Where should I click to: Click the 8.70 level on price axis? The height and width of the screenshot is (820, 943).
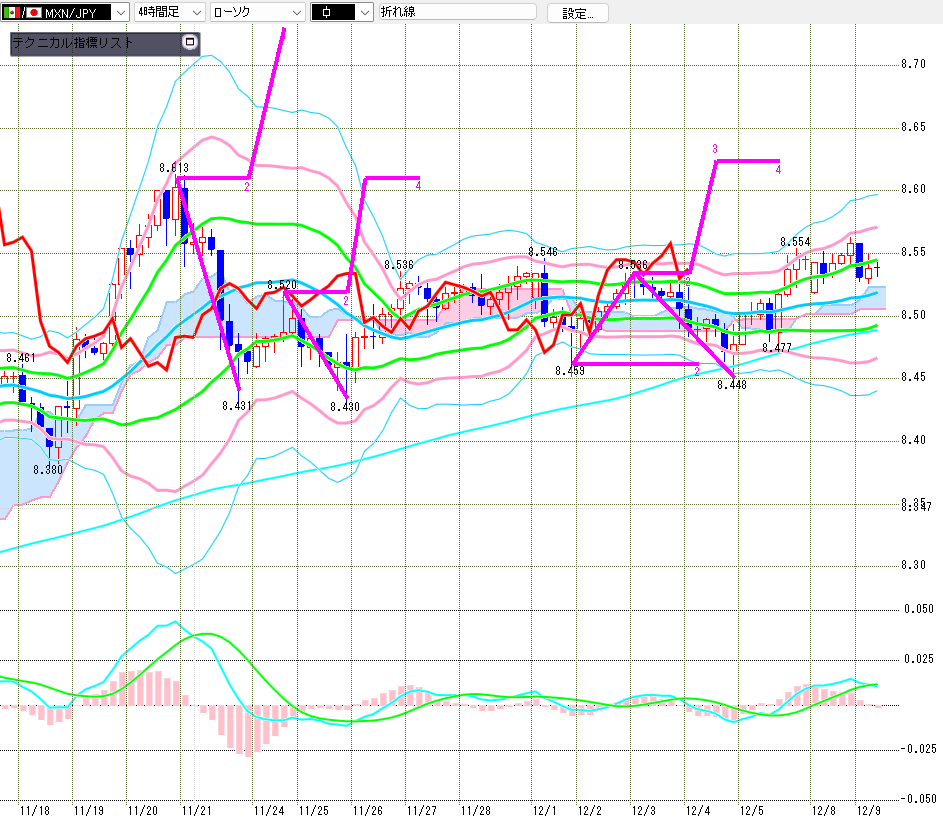913,64
